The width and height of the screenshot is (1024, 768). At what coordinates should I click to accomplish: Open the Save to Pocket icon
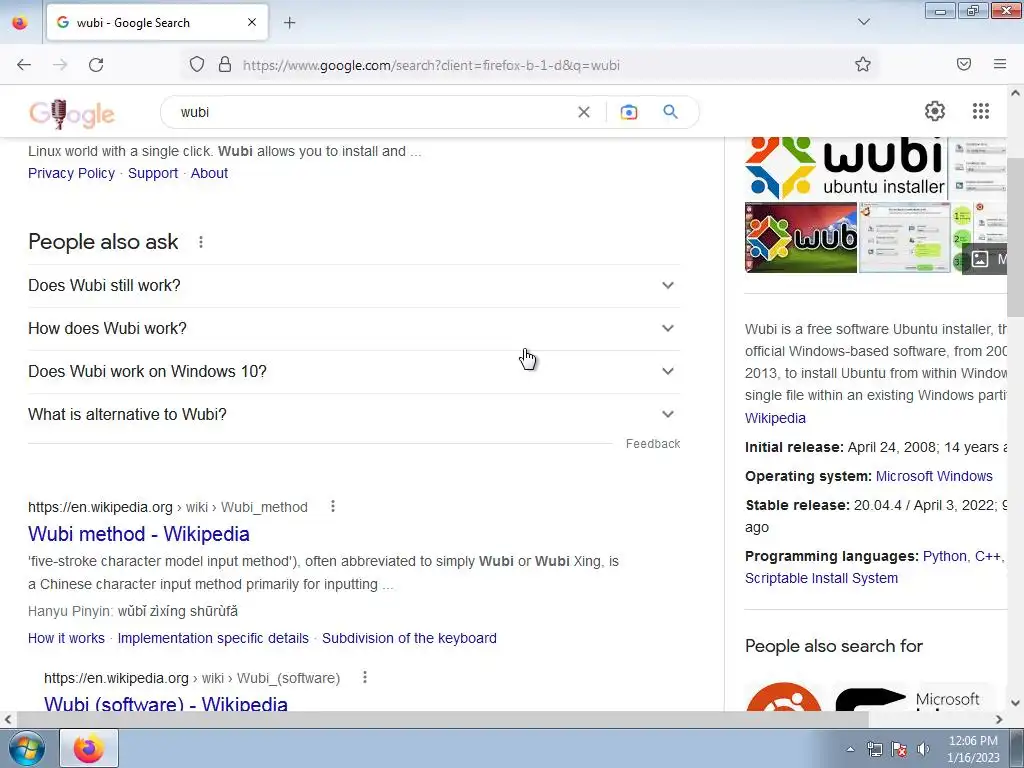point(964,64)
